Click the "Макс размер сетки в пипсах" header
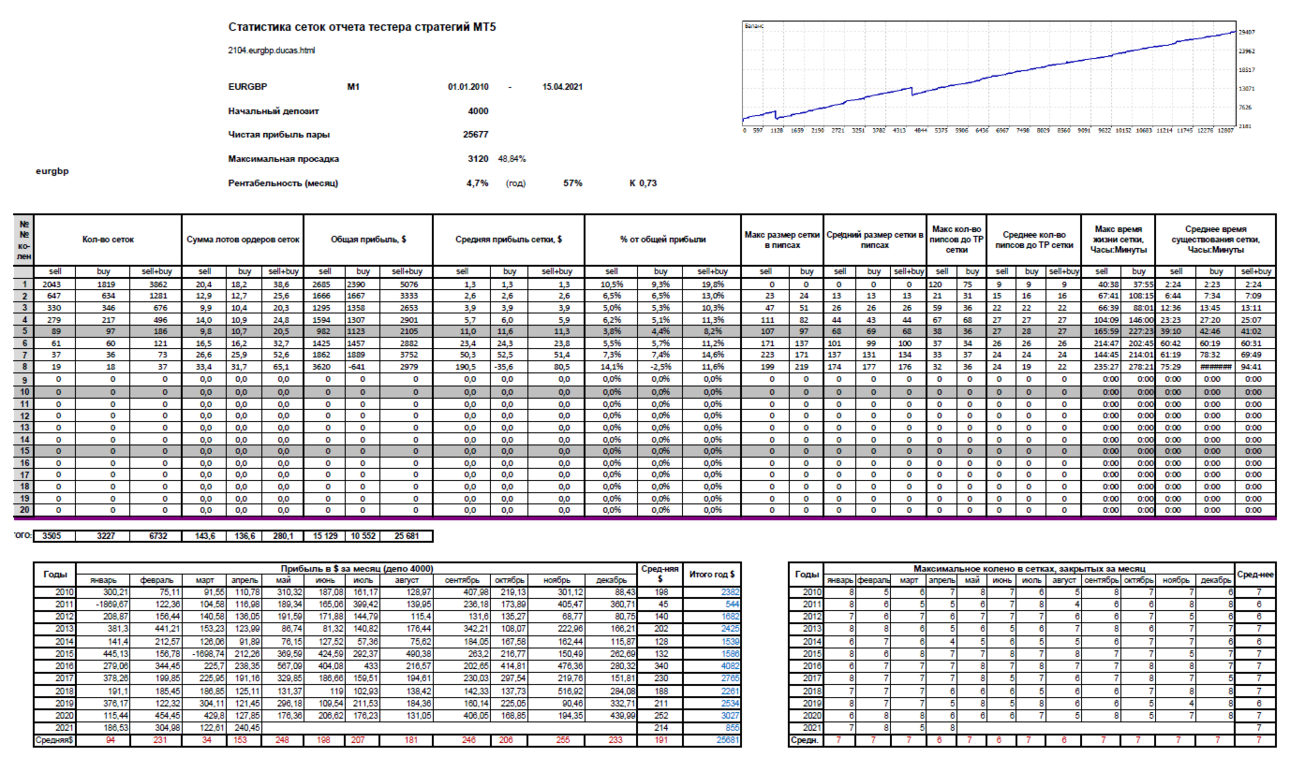1290x772 pixels. point(782,240)
